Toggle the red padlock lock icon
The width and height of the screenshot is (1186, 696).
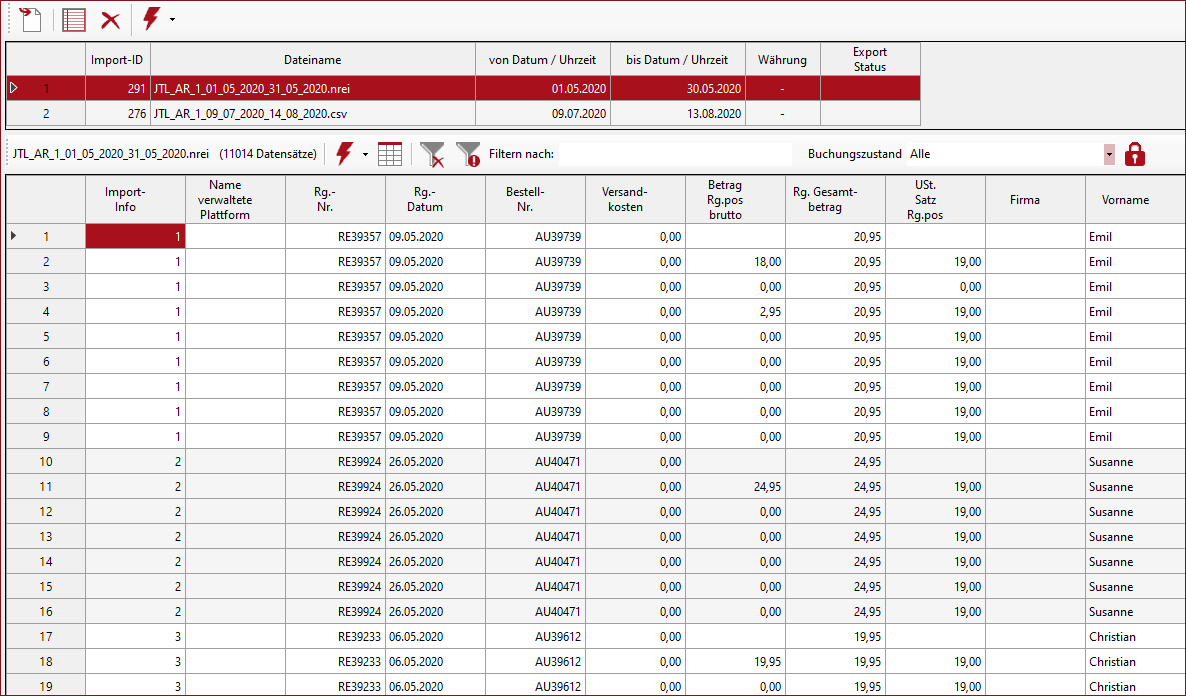pos(1134,154)
